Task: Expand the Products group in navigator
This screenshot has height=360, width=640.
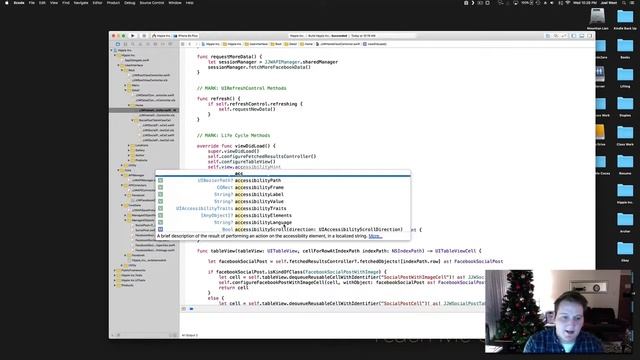Action: click(x=116, y=285)
